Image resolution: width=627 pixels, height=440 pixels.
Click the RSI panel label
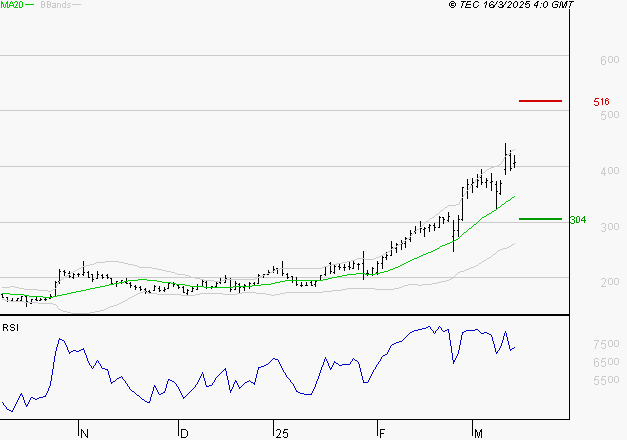click(x=10, y=328)
